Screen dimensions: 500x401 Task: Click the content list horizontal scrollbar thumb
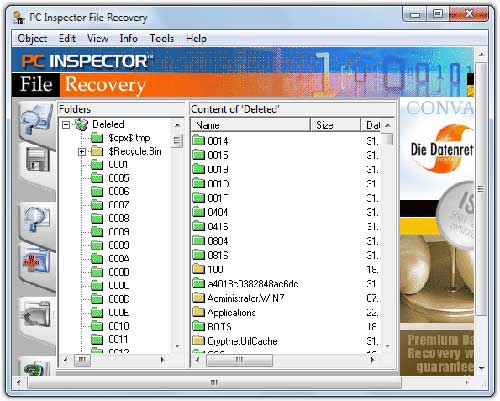click(x=239, y=360)
